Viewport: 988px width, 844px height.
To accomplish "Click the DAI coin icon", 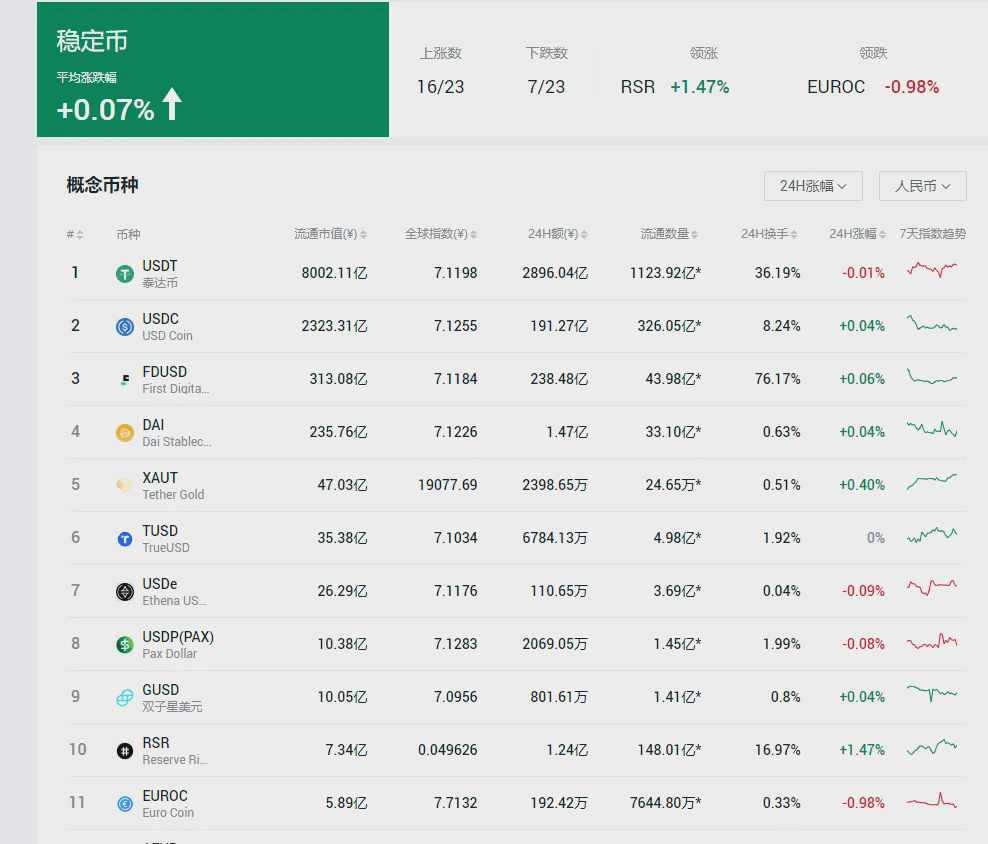I will 125,432.
